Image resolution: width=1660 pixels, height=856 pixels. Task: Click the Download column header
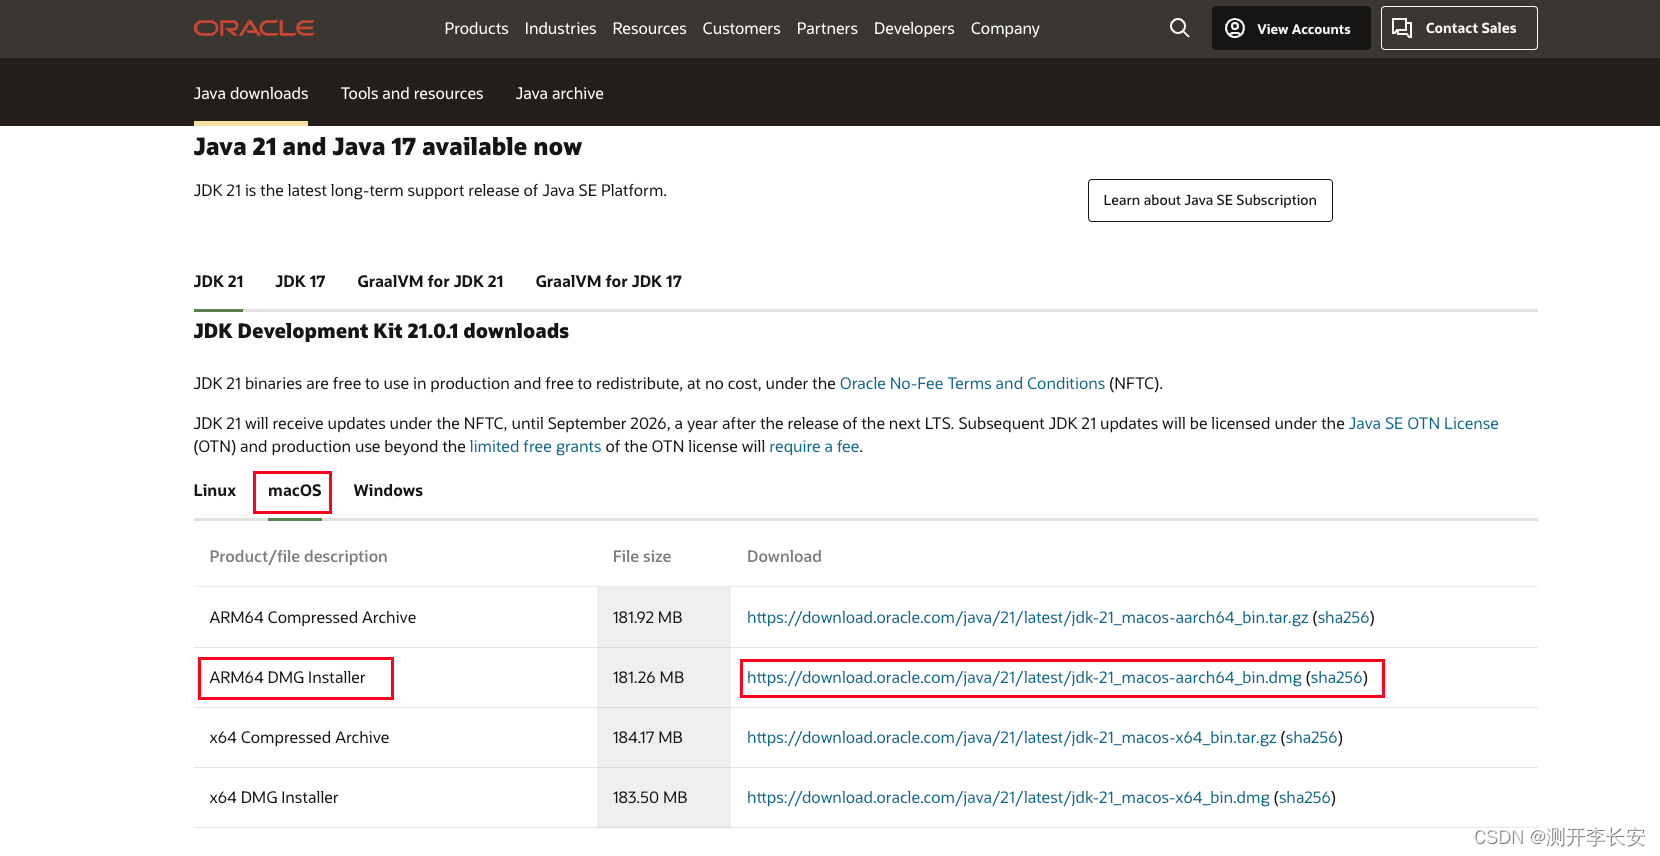pos(784,556)
